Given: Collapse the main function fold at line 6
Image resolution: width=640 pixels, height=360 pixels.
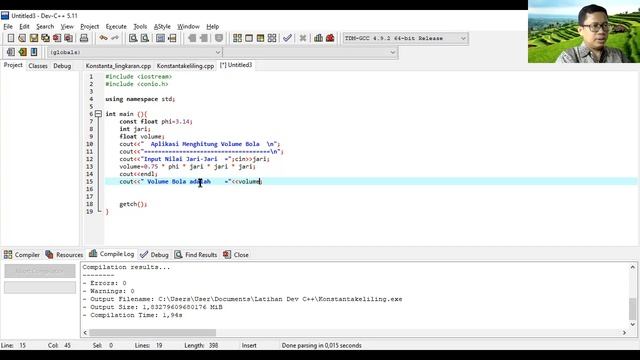Looking at the screenshot, I should point(98,114).
